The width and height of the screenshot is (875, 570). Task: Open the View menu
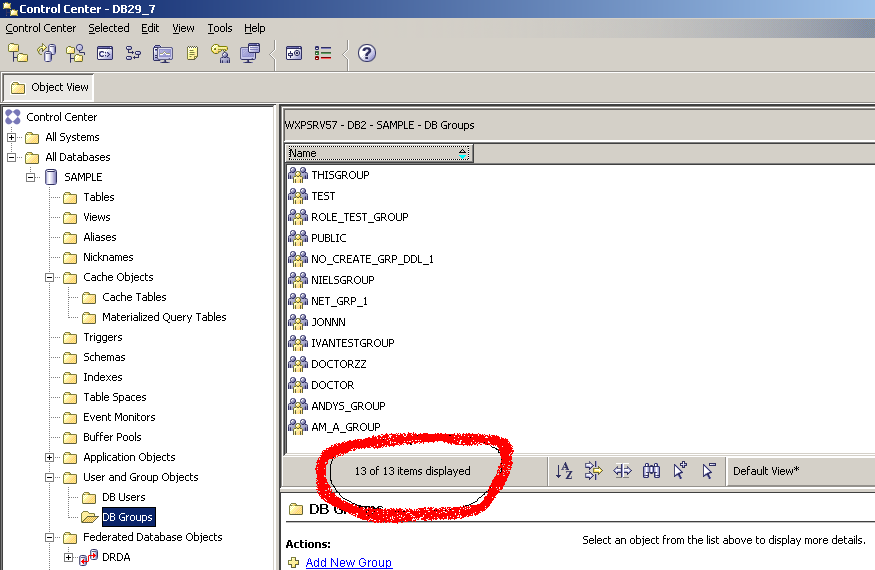[x=183, y=28]
